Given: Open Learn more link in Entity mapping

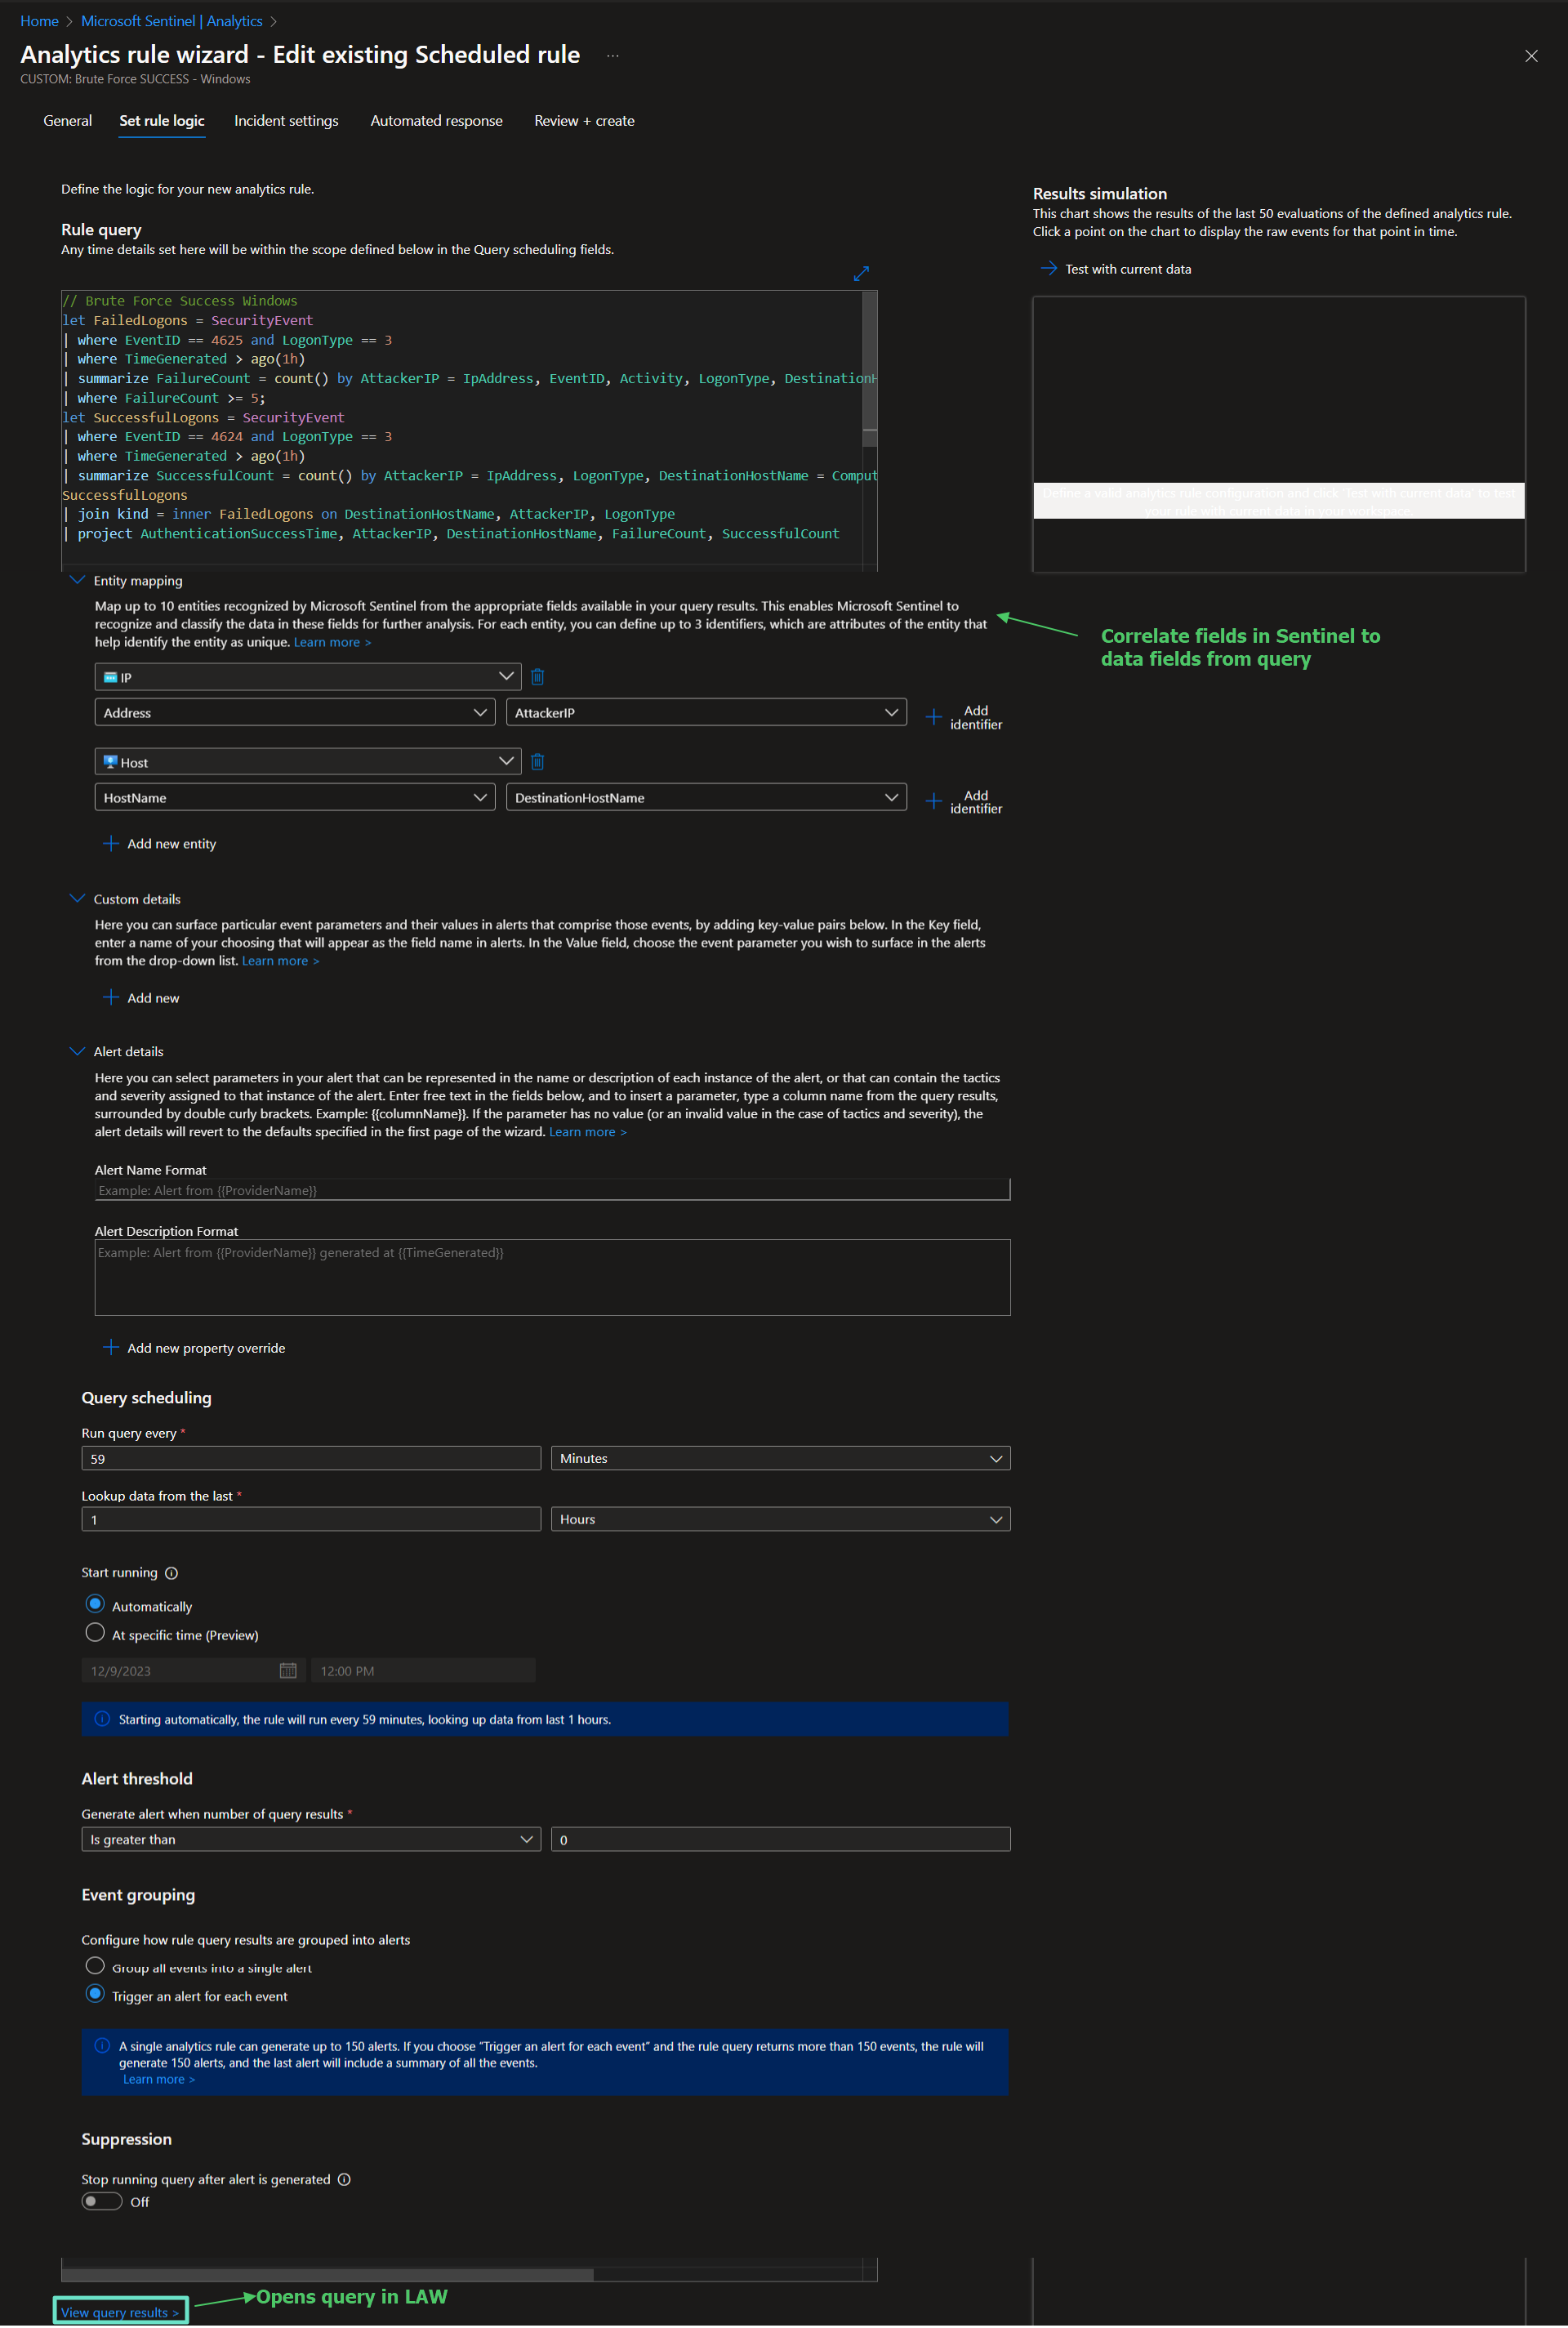Looking at the screenshot, I should (x=332, y=642).
